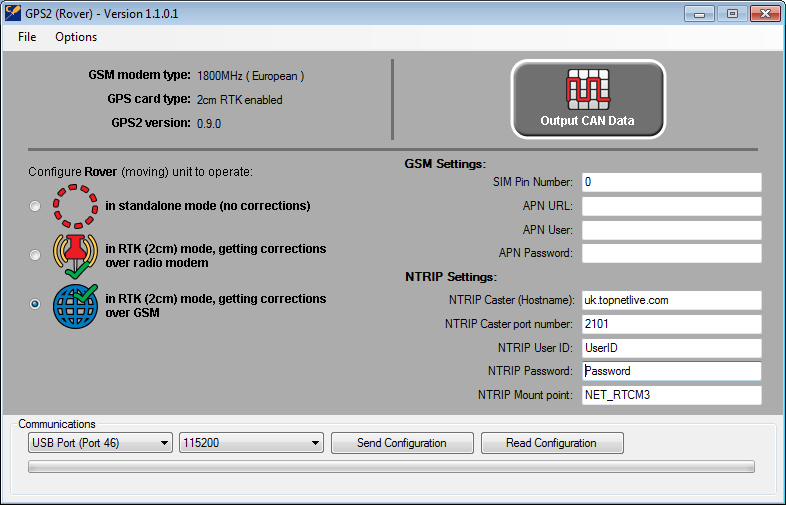Viewport: 786px width, 505px height.
Task: Select RTK over GSM radio button
Action: (36, 304)
